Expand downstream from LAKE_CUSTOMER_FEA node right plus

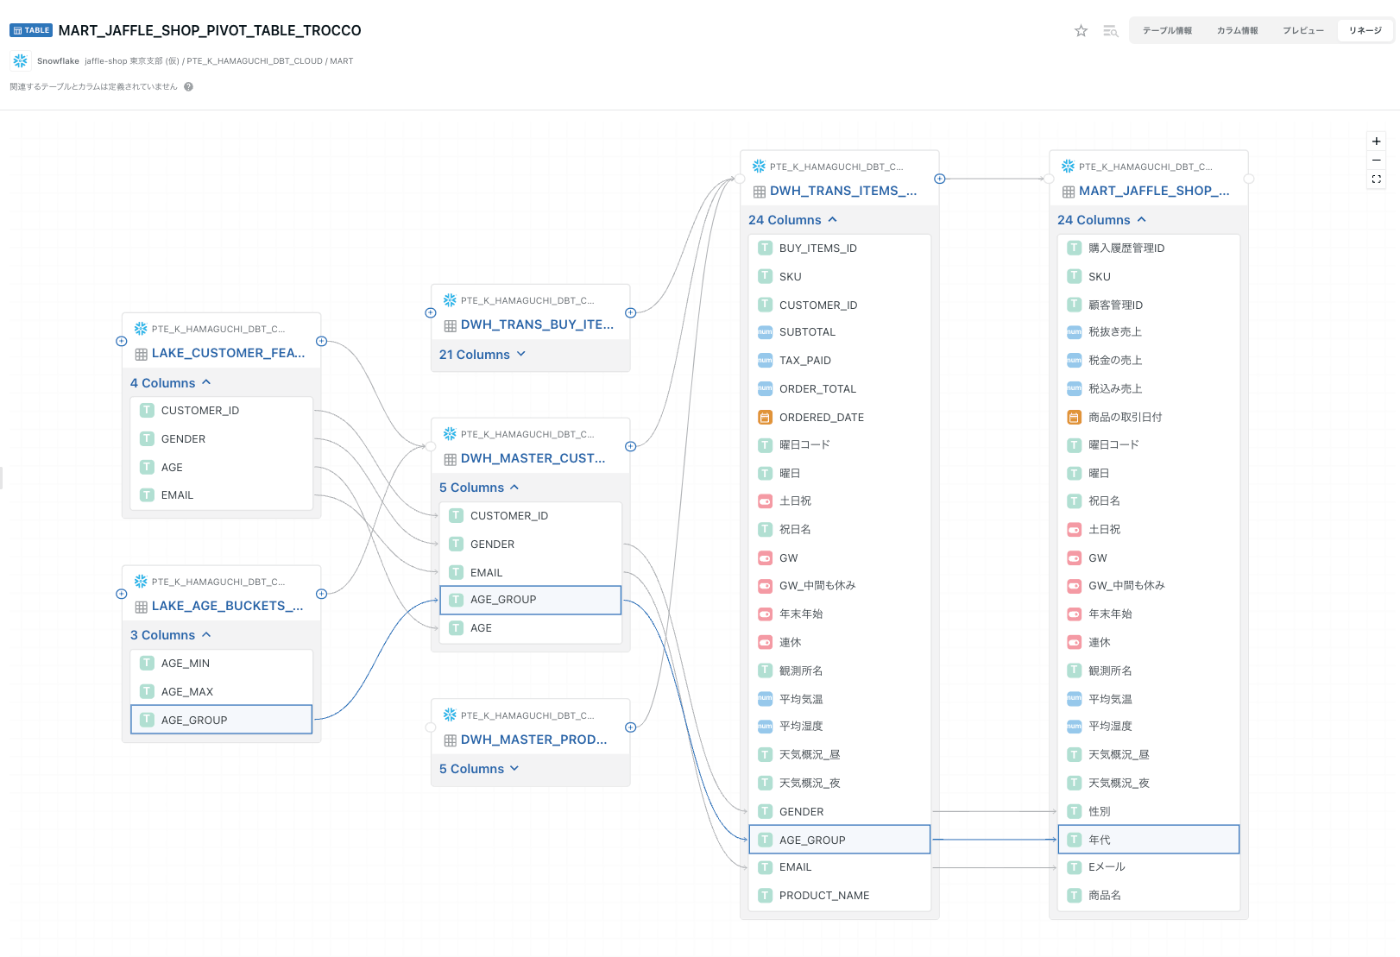coord(321,341)
